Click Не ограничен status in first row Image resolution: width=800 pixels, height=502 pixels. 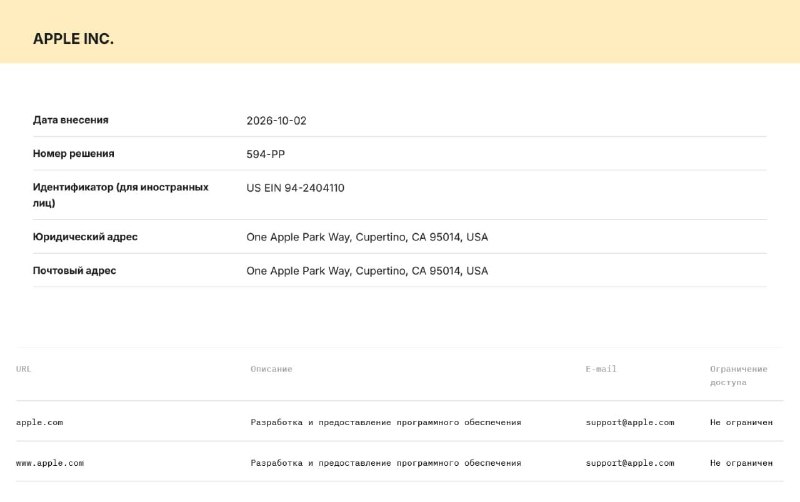pyautogui.click(x=741, y=422)
